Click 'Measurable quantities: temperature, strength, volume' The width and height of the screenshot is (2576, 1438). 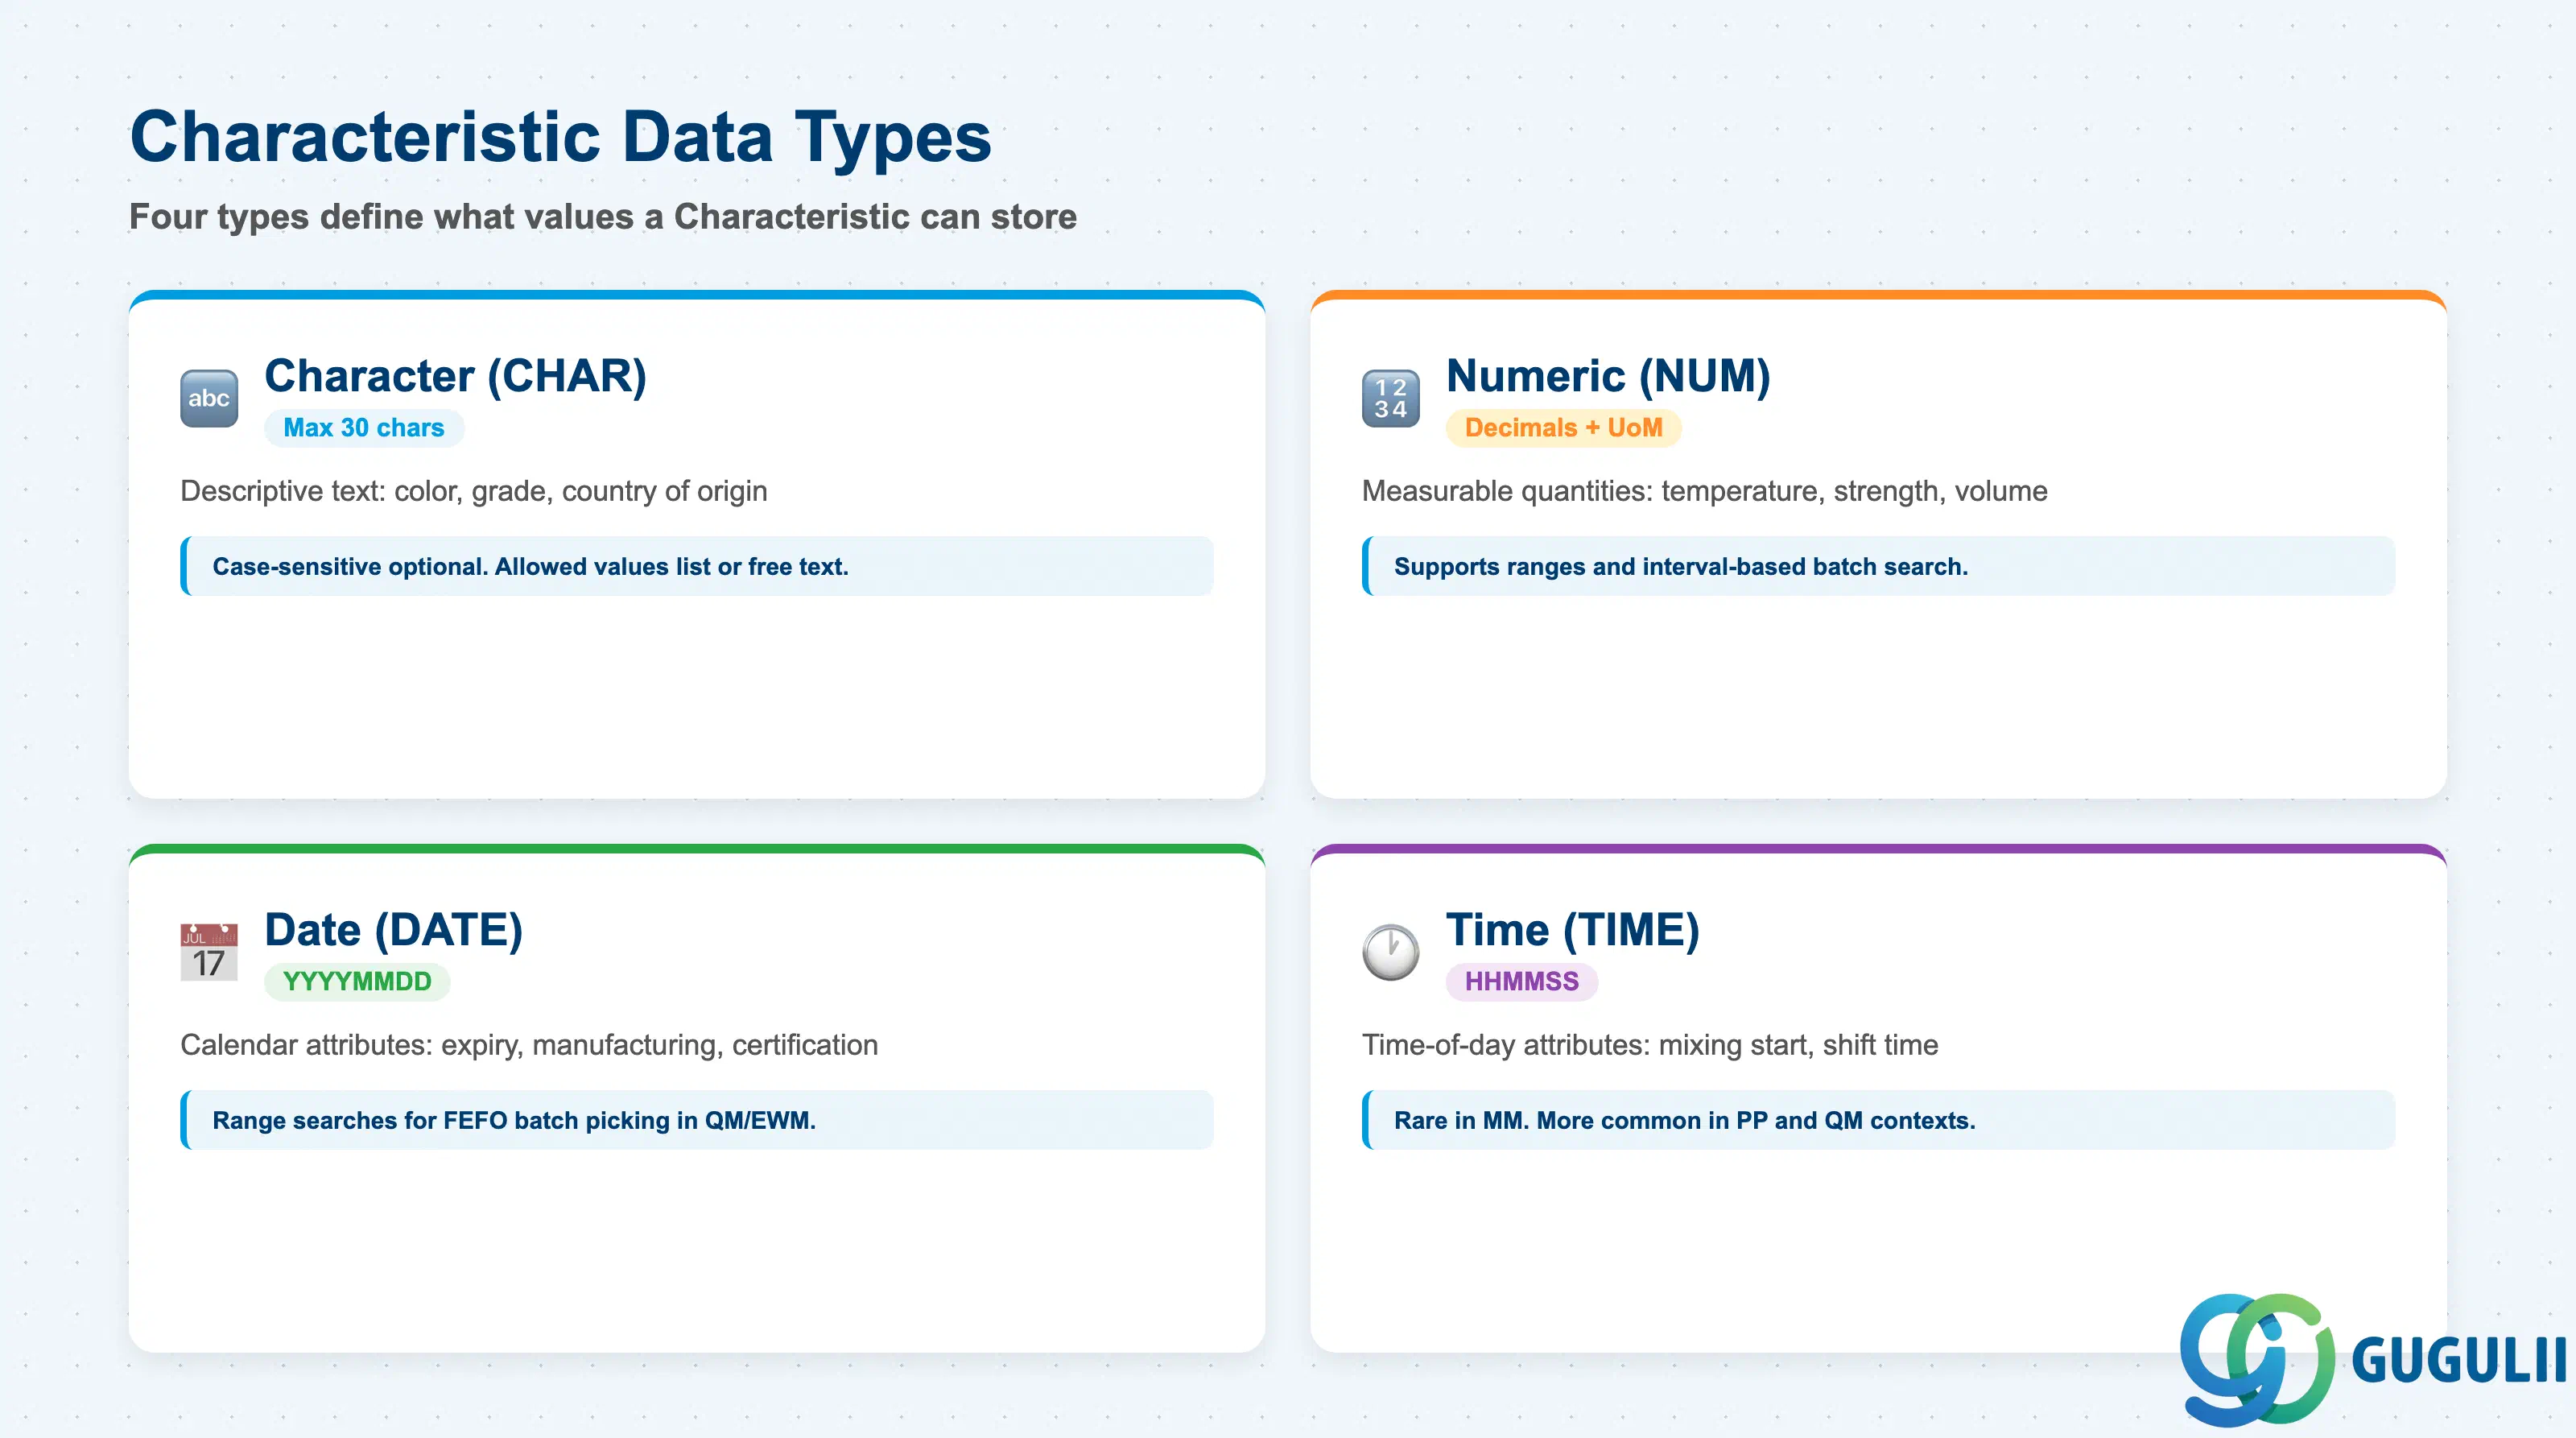point(1705,491)
